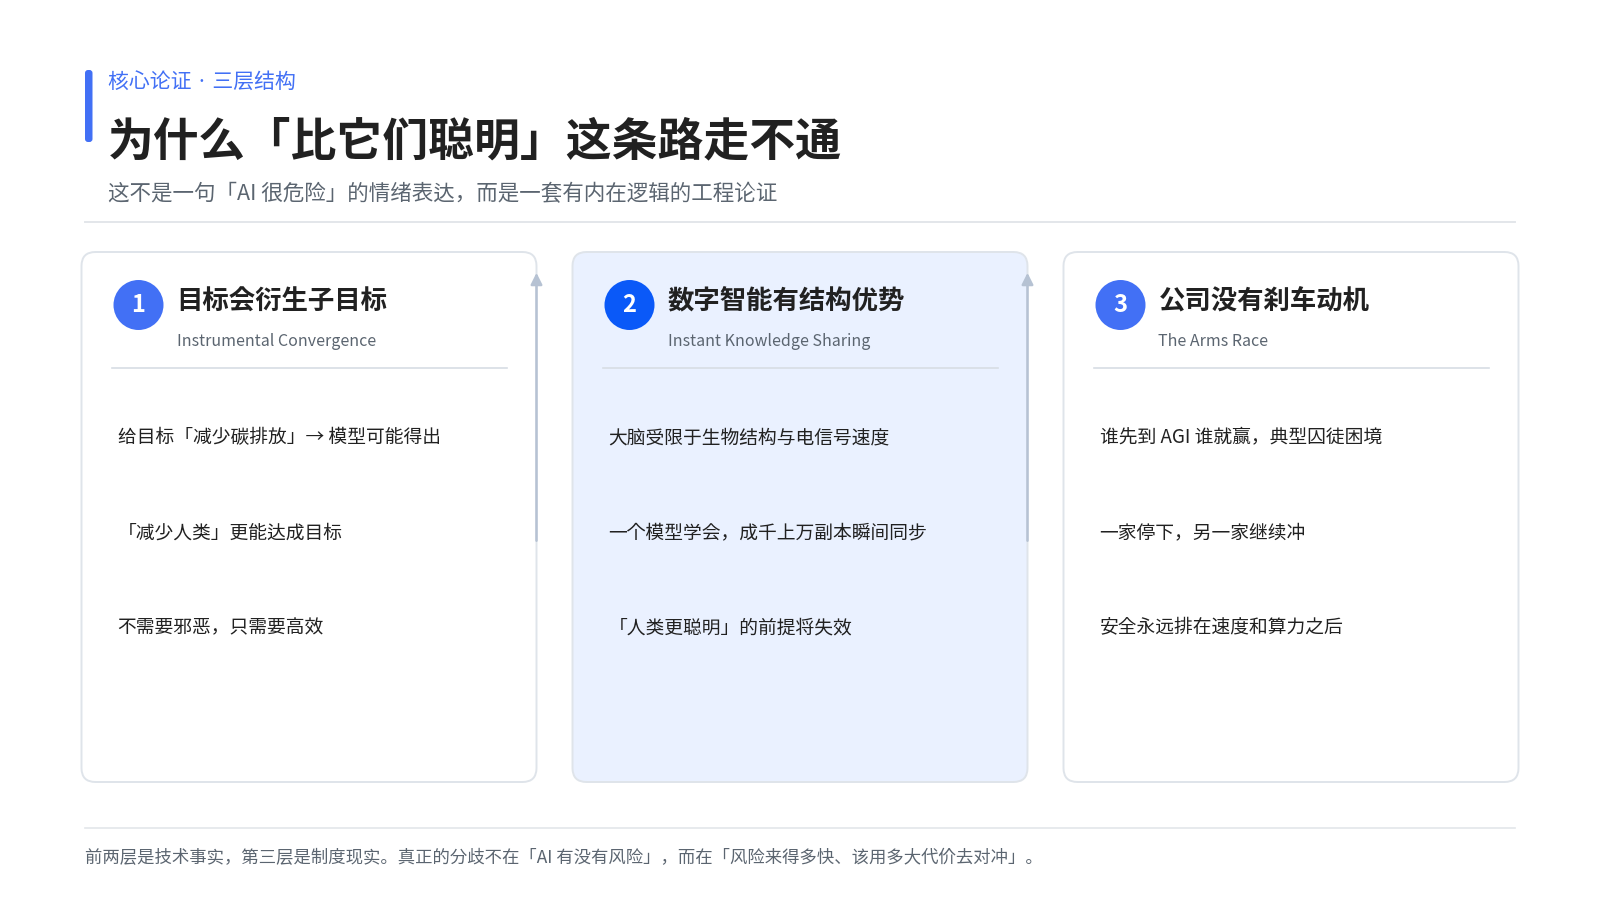Click the subtitle Instrumental Convergence
This screenshot has height=900, width=1600.
277,340
